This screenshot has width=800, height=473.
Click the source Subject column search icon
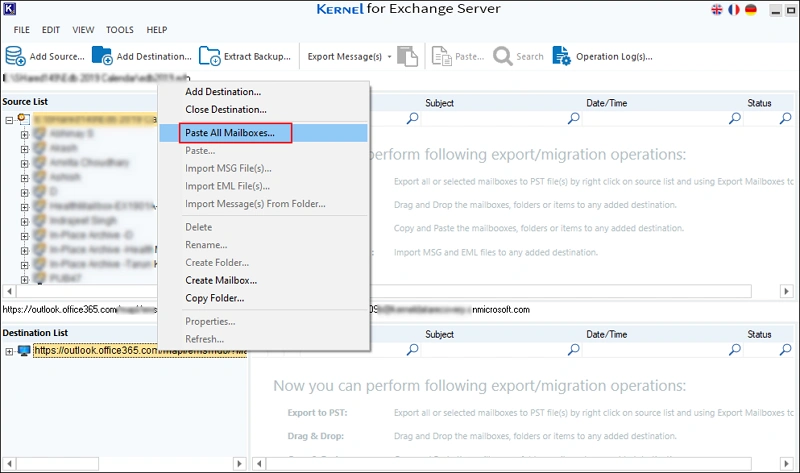coord(574,118)
